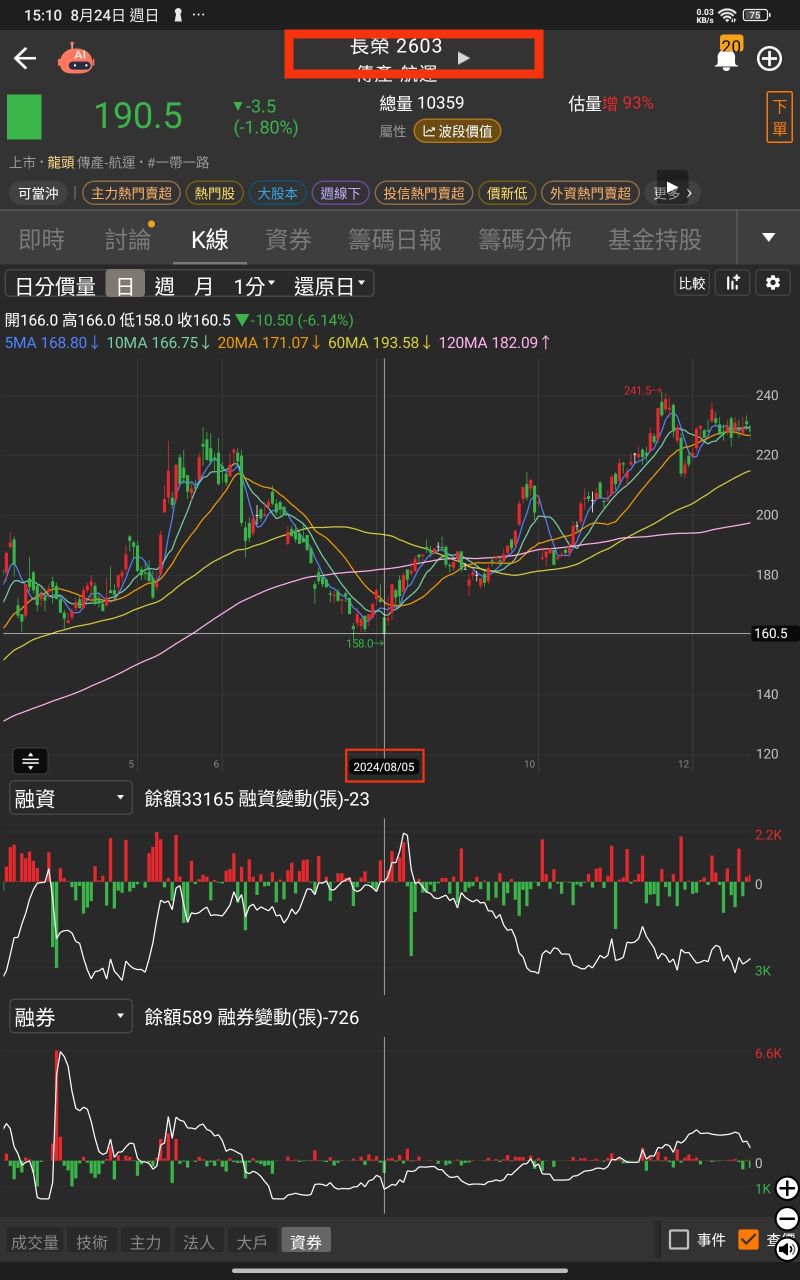The width and height of the screenshot is (800, 1280).
Task: Open the 融資 indicator dropdown
Action: tap(71, 798)
